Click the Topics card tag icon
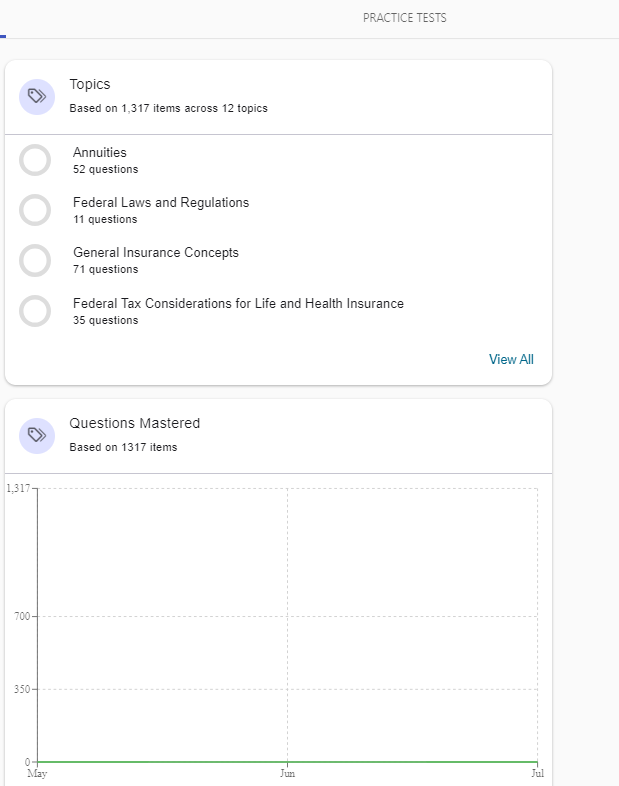 click(x=37, y=97)
